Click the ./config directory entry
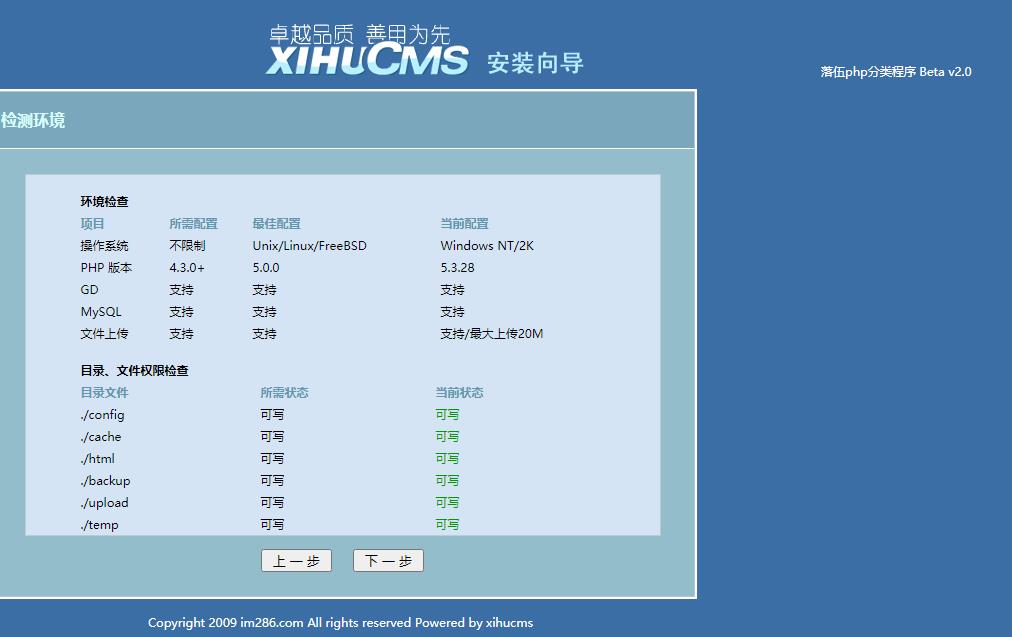Screen dimensions: 1012x637 [103, 415]
